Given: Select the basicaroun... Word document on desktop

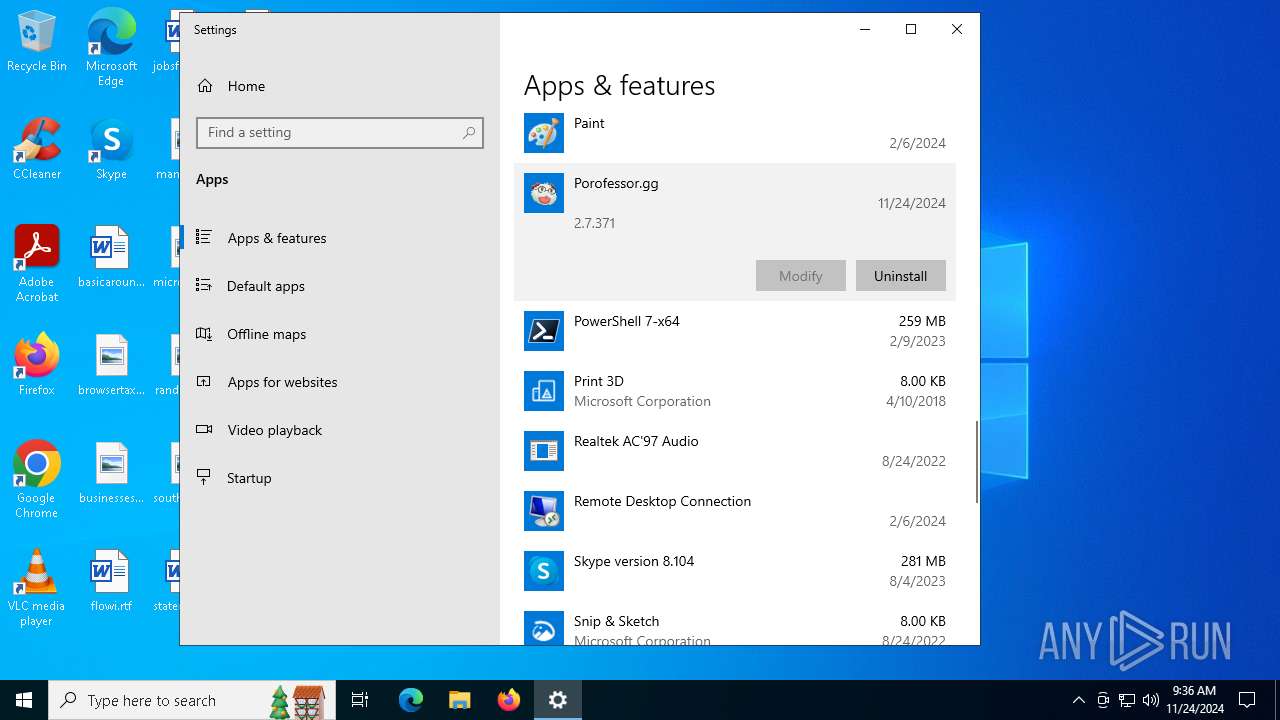Looking at the screenshot, I should [111, 257].
